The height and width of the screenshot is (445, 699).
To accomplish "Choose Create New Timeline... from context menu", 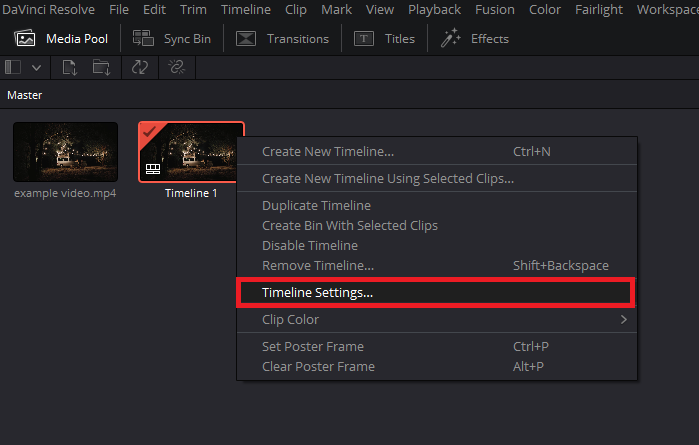I will (437, 152).
